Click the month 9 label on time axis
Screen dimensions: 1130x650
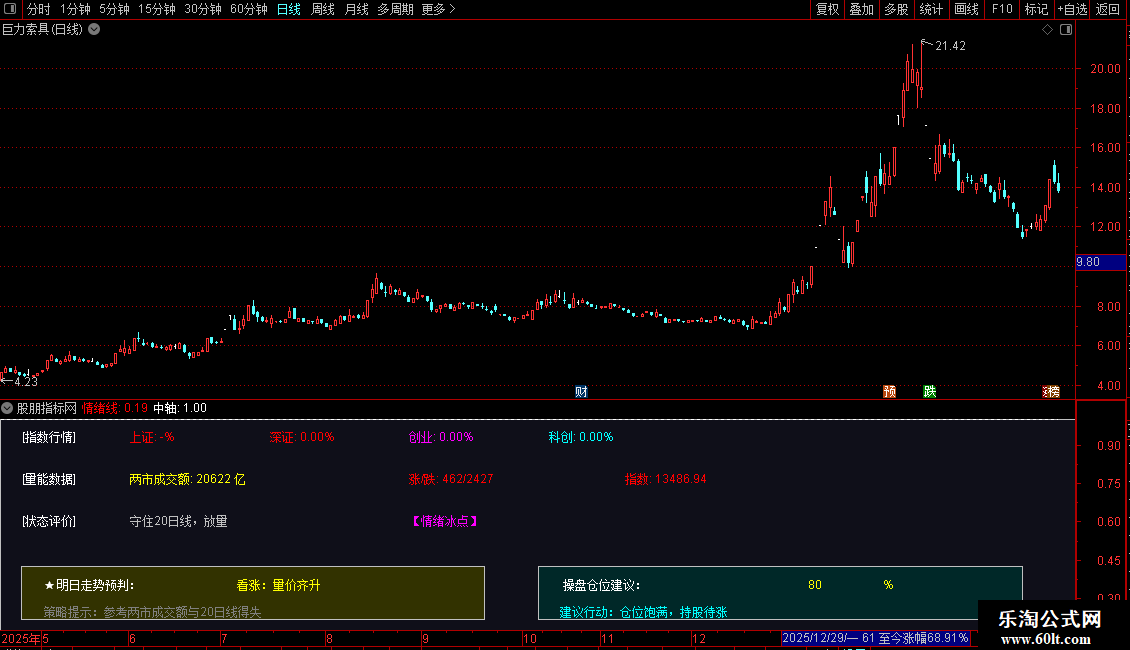click(425, 638)
